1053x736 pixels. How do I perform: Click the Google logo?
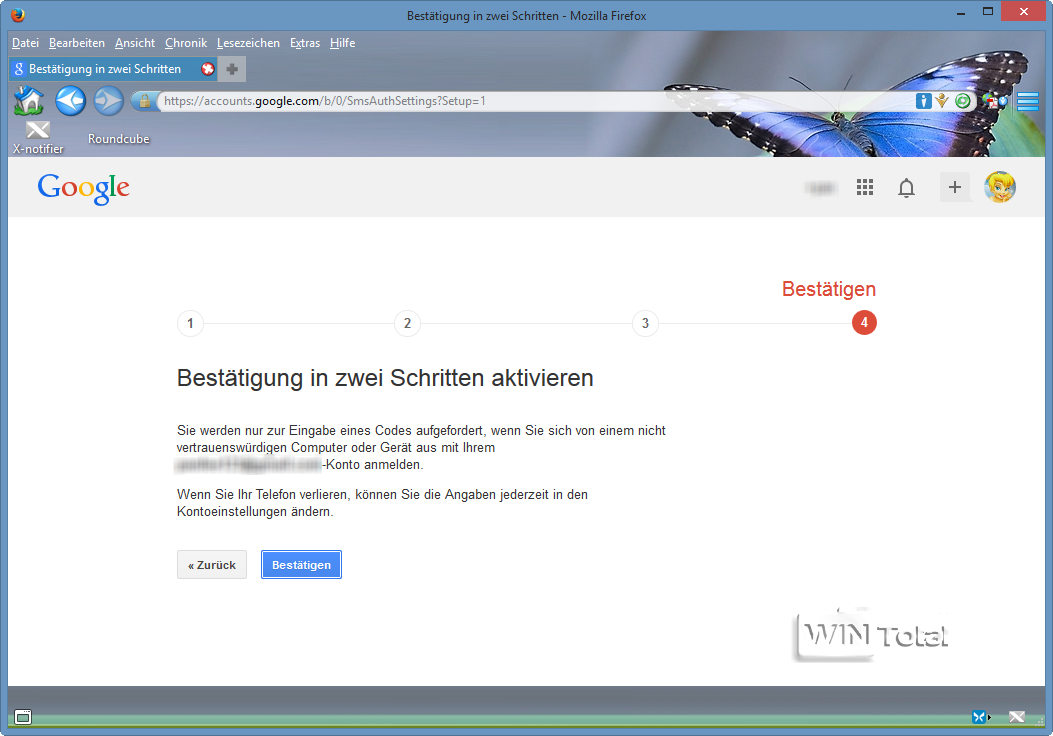pyautogui.click(x=83, y=188)
